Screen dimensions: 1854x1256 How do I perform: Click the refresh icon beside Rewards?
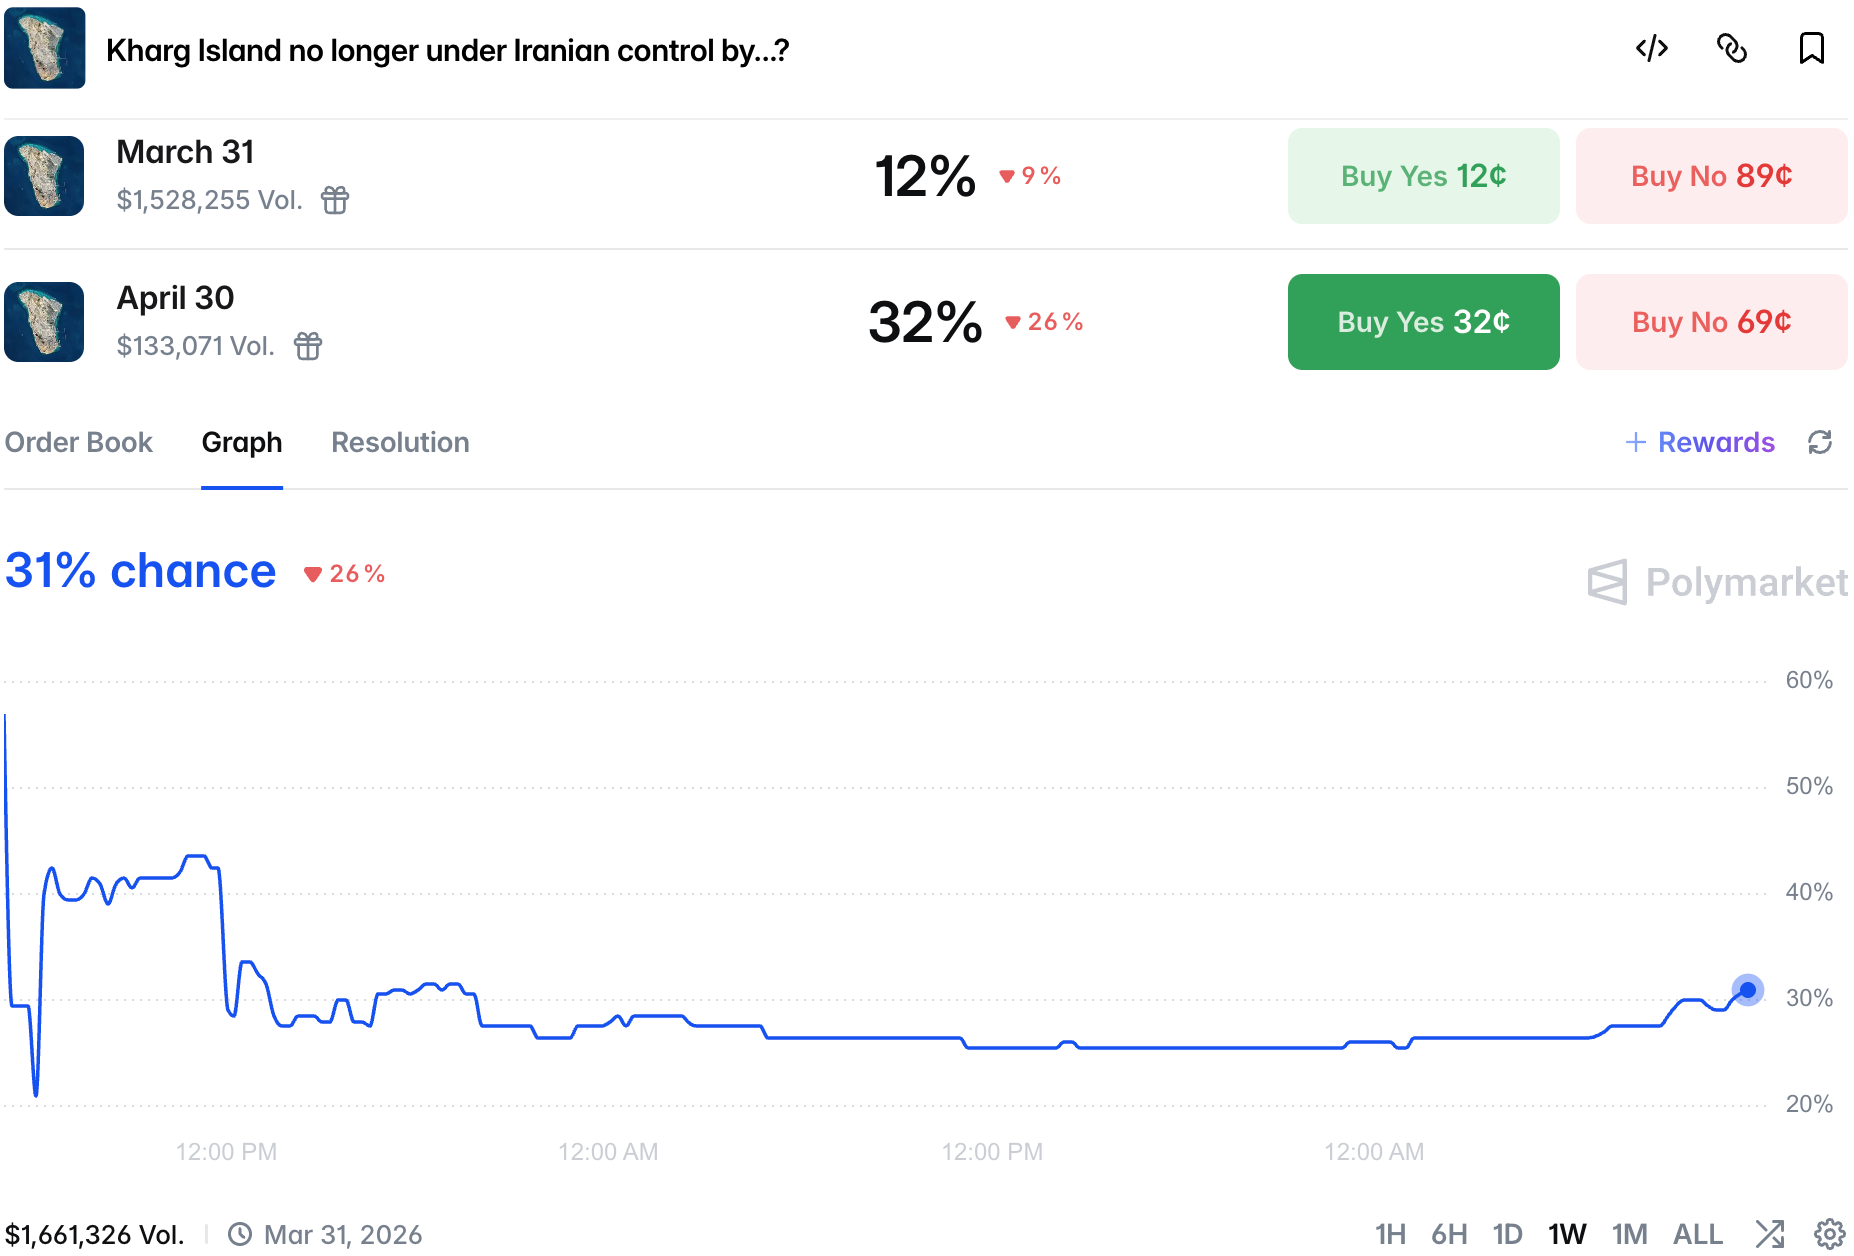coord(1819,442)
